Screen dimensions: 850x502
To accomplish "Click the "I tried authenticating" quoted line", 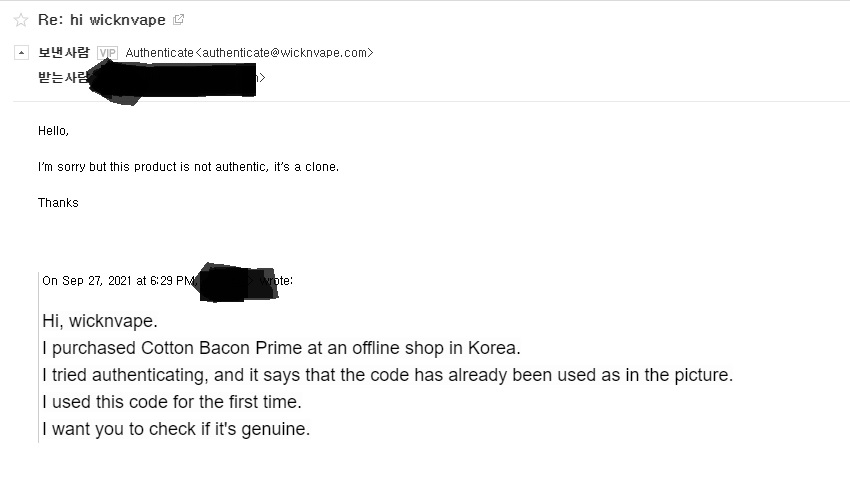I will click(x=387, y=375).
